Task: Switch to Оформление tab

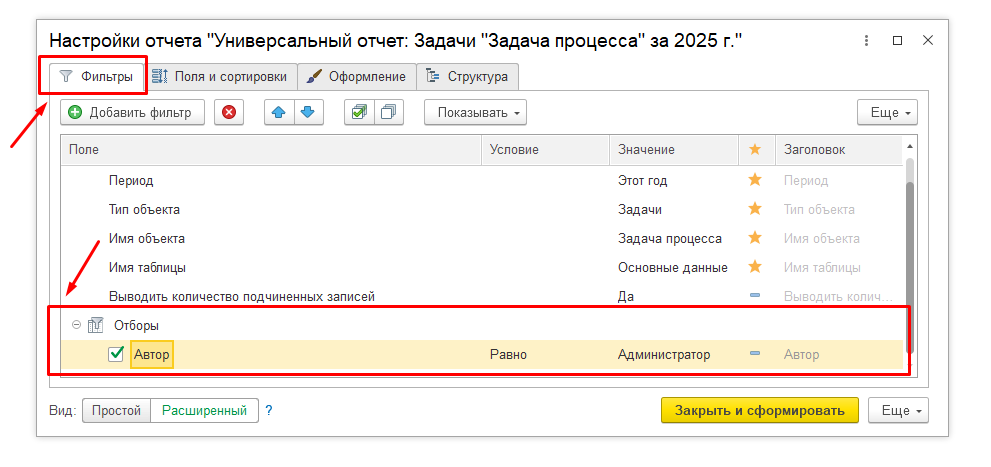Action: (x=356, y=77)
